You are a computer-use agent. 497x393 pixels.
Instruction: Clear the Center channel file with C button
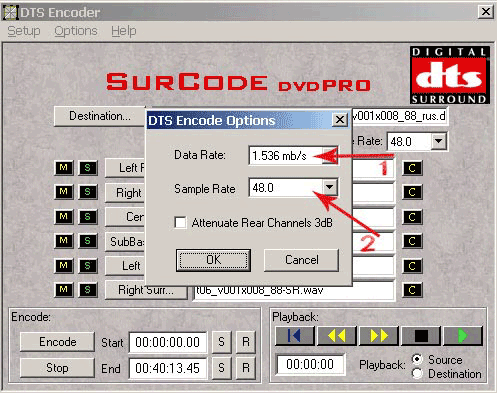tap(412, 217)
